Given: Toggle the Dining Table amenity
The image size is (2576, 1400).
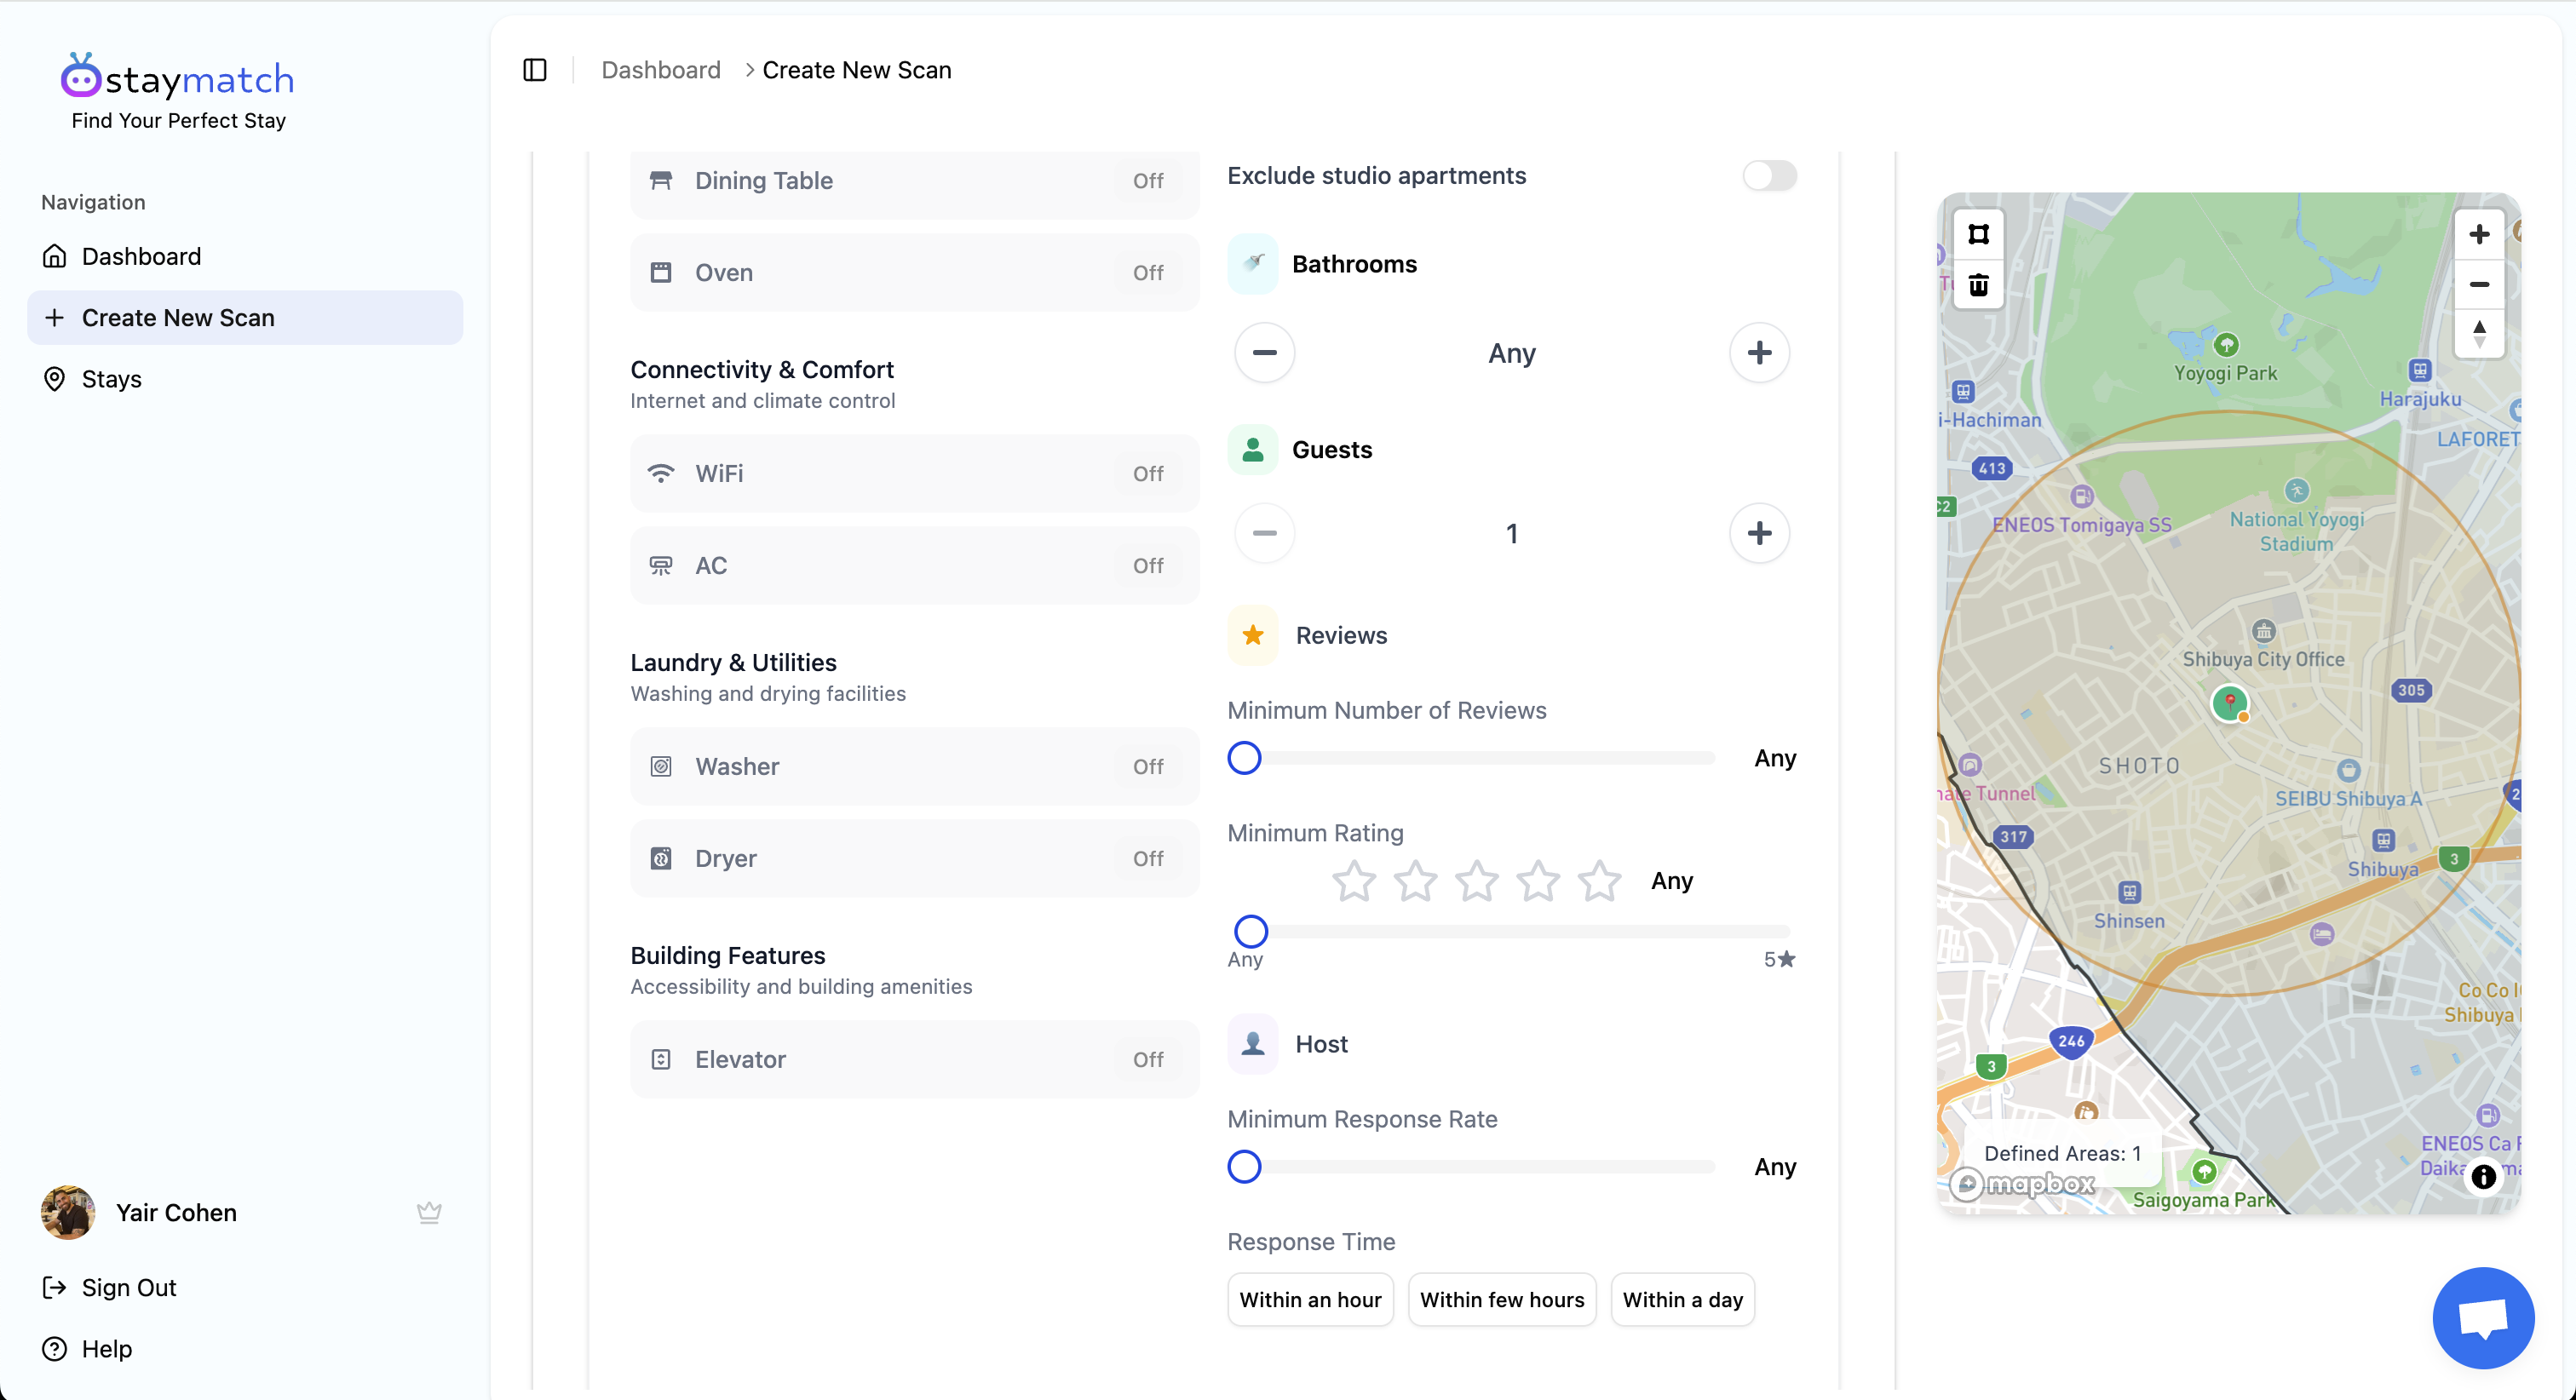Looking at the screenshot, I should pos(914,181).
